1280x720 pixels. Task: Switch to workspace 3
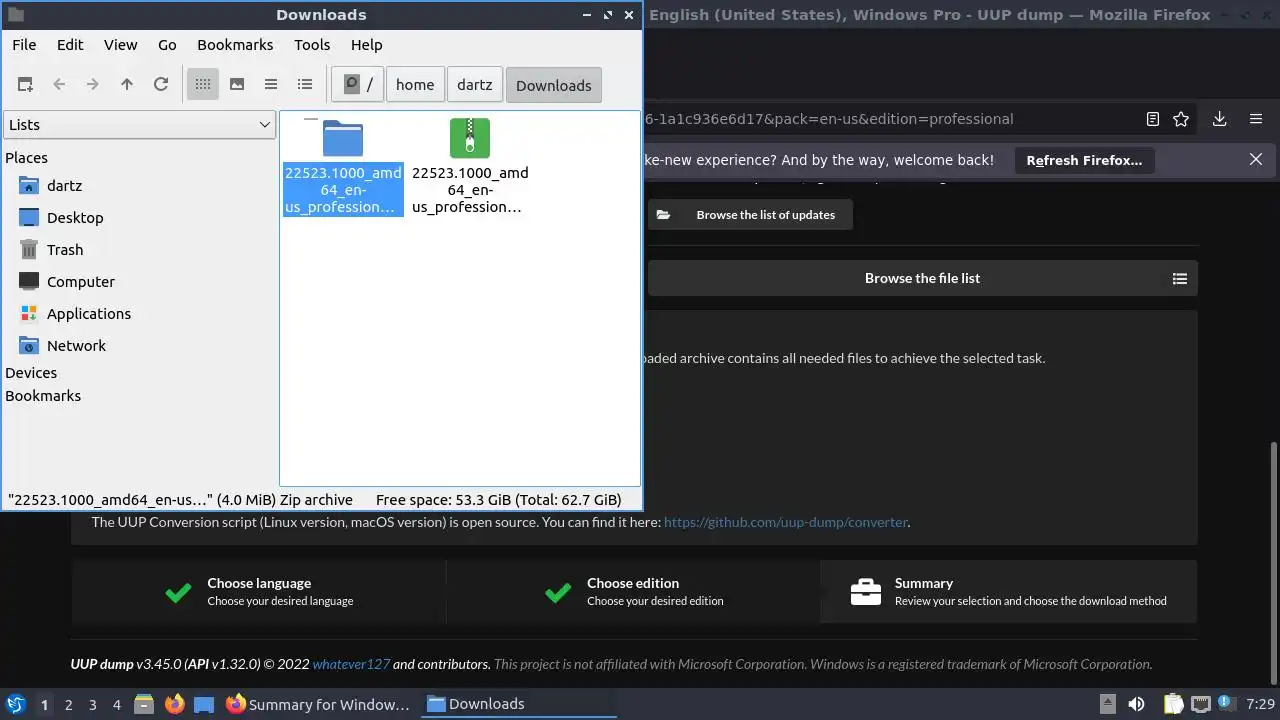[92, 705]
